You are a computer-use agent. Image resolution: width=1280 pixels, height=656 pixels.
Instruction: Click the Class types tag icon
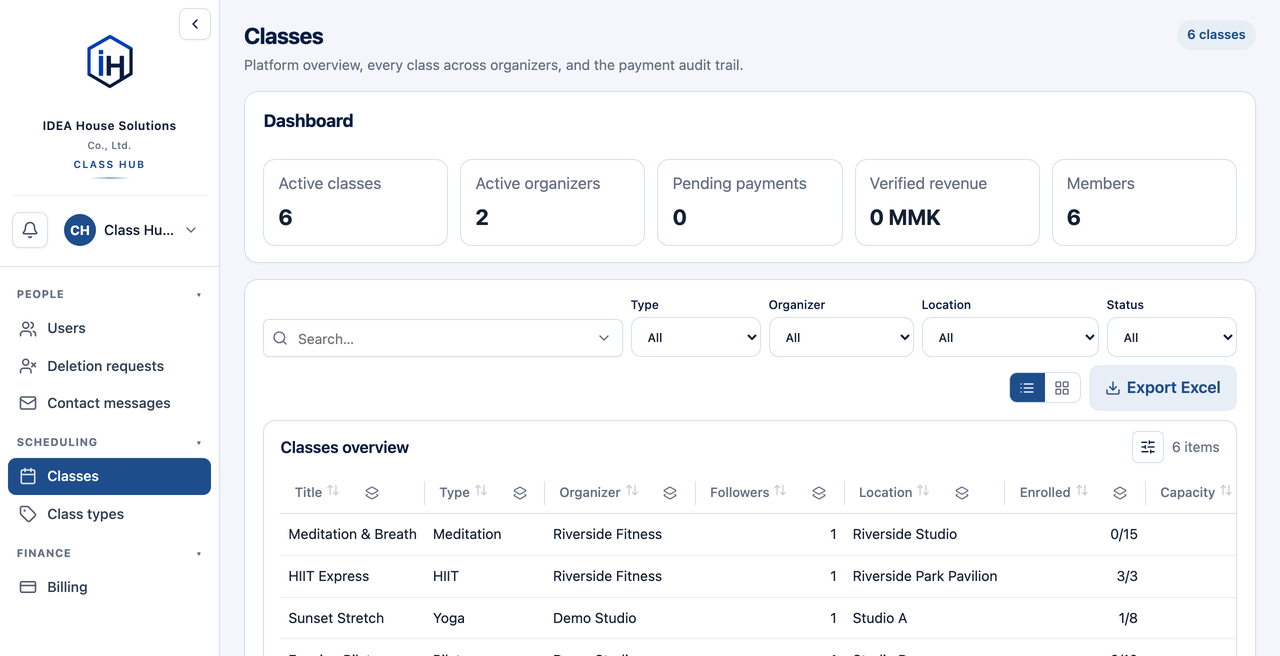point(28,514)
